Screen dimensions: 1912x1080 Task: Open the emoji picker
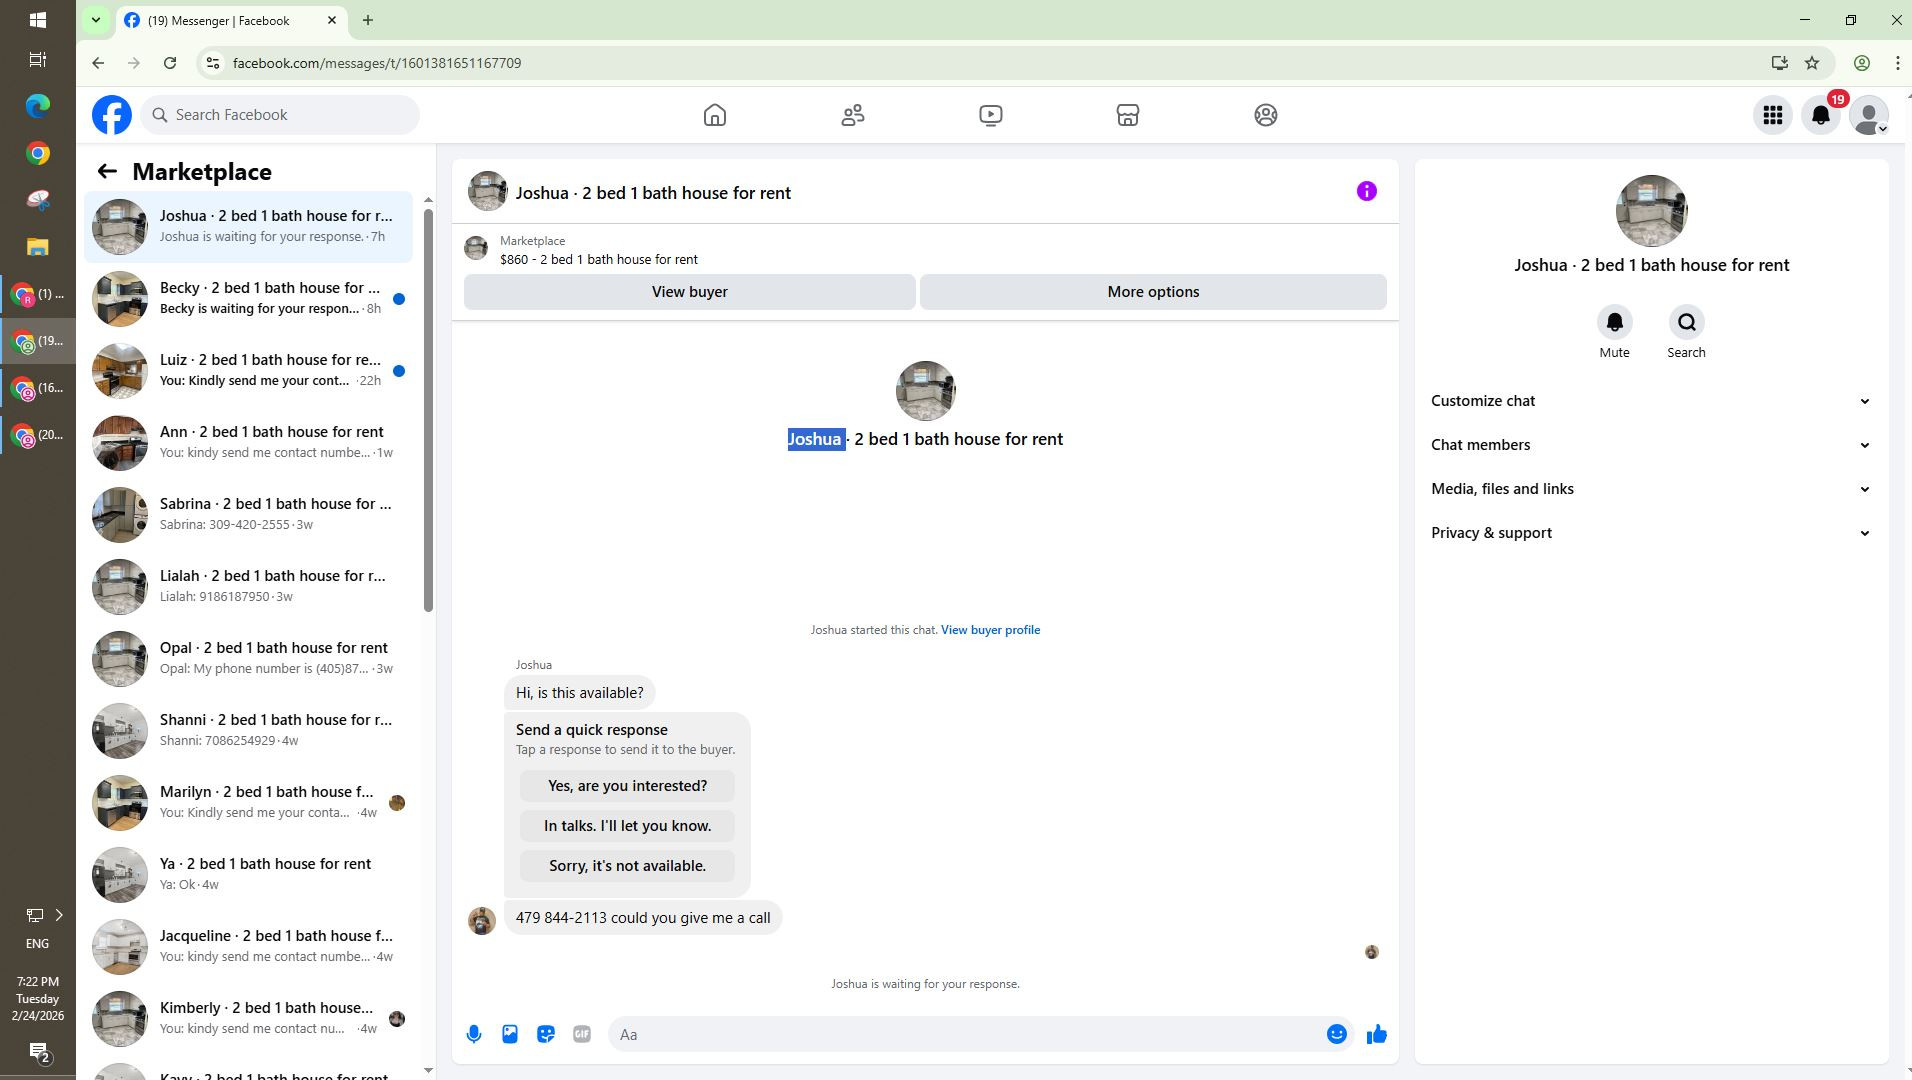pos(1337,1034)
